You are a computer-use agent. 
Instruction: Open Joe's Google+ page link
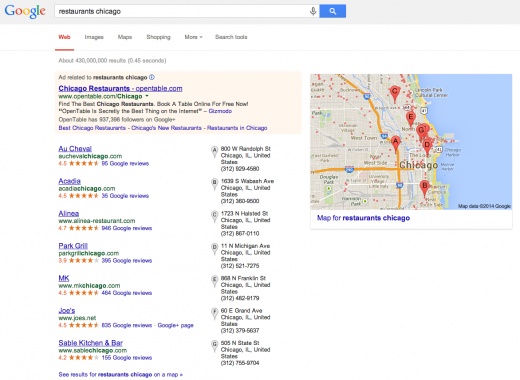(175, 325)
